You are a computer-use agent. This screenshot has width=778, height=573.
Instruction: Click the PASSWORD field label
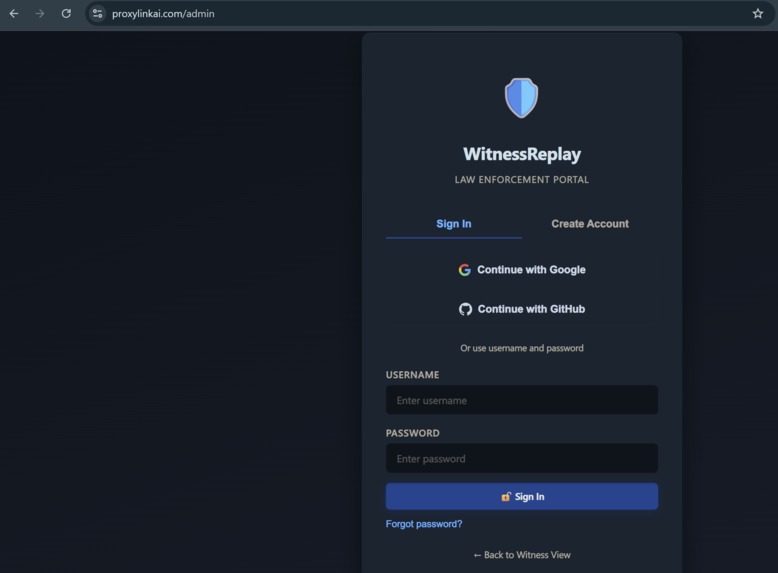413,433
